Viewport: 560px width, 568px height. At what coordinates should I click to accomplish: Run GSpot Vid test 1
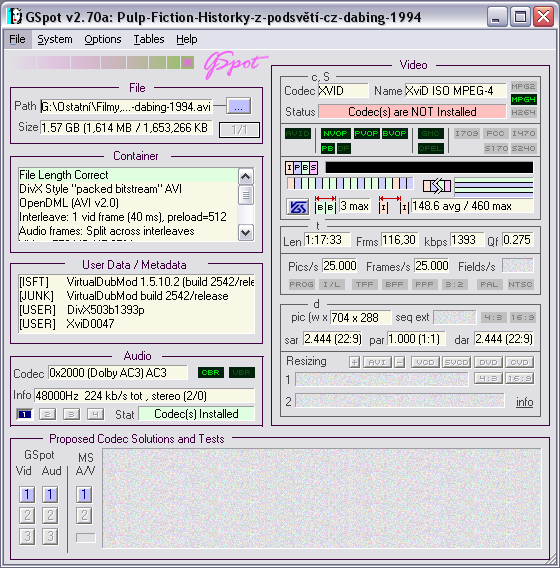point(27,494)
